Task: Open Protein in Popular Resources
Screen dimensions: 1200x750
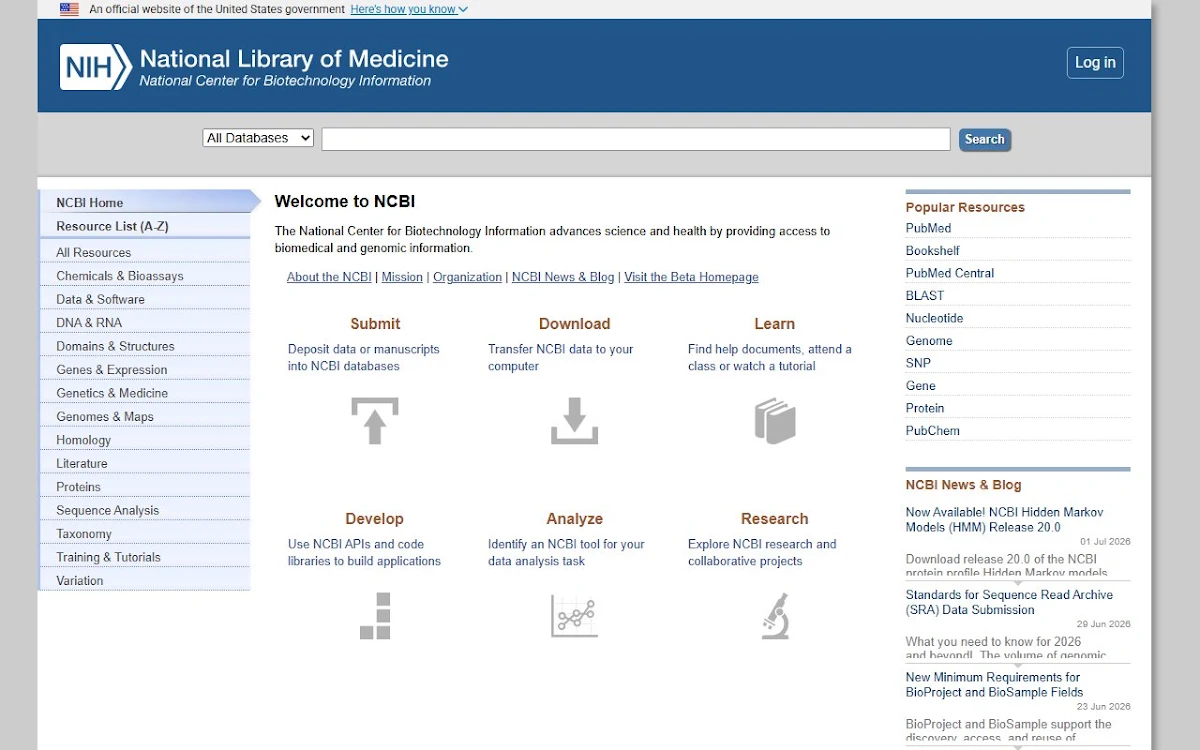Action: click(925, 408)
